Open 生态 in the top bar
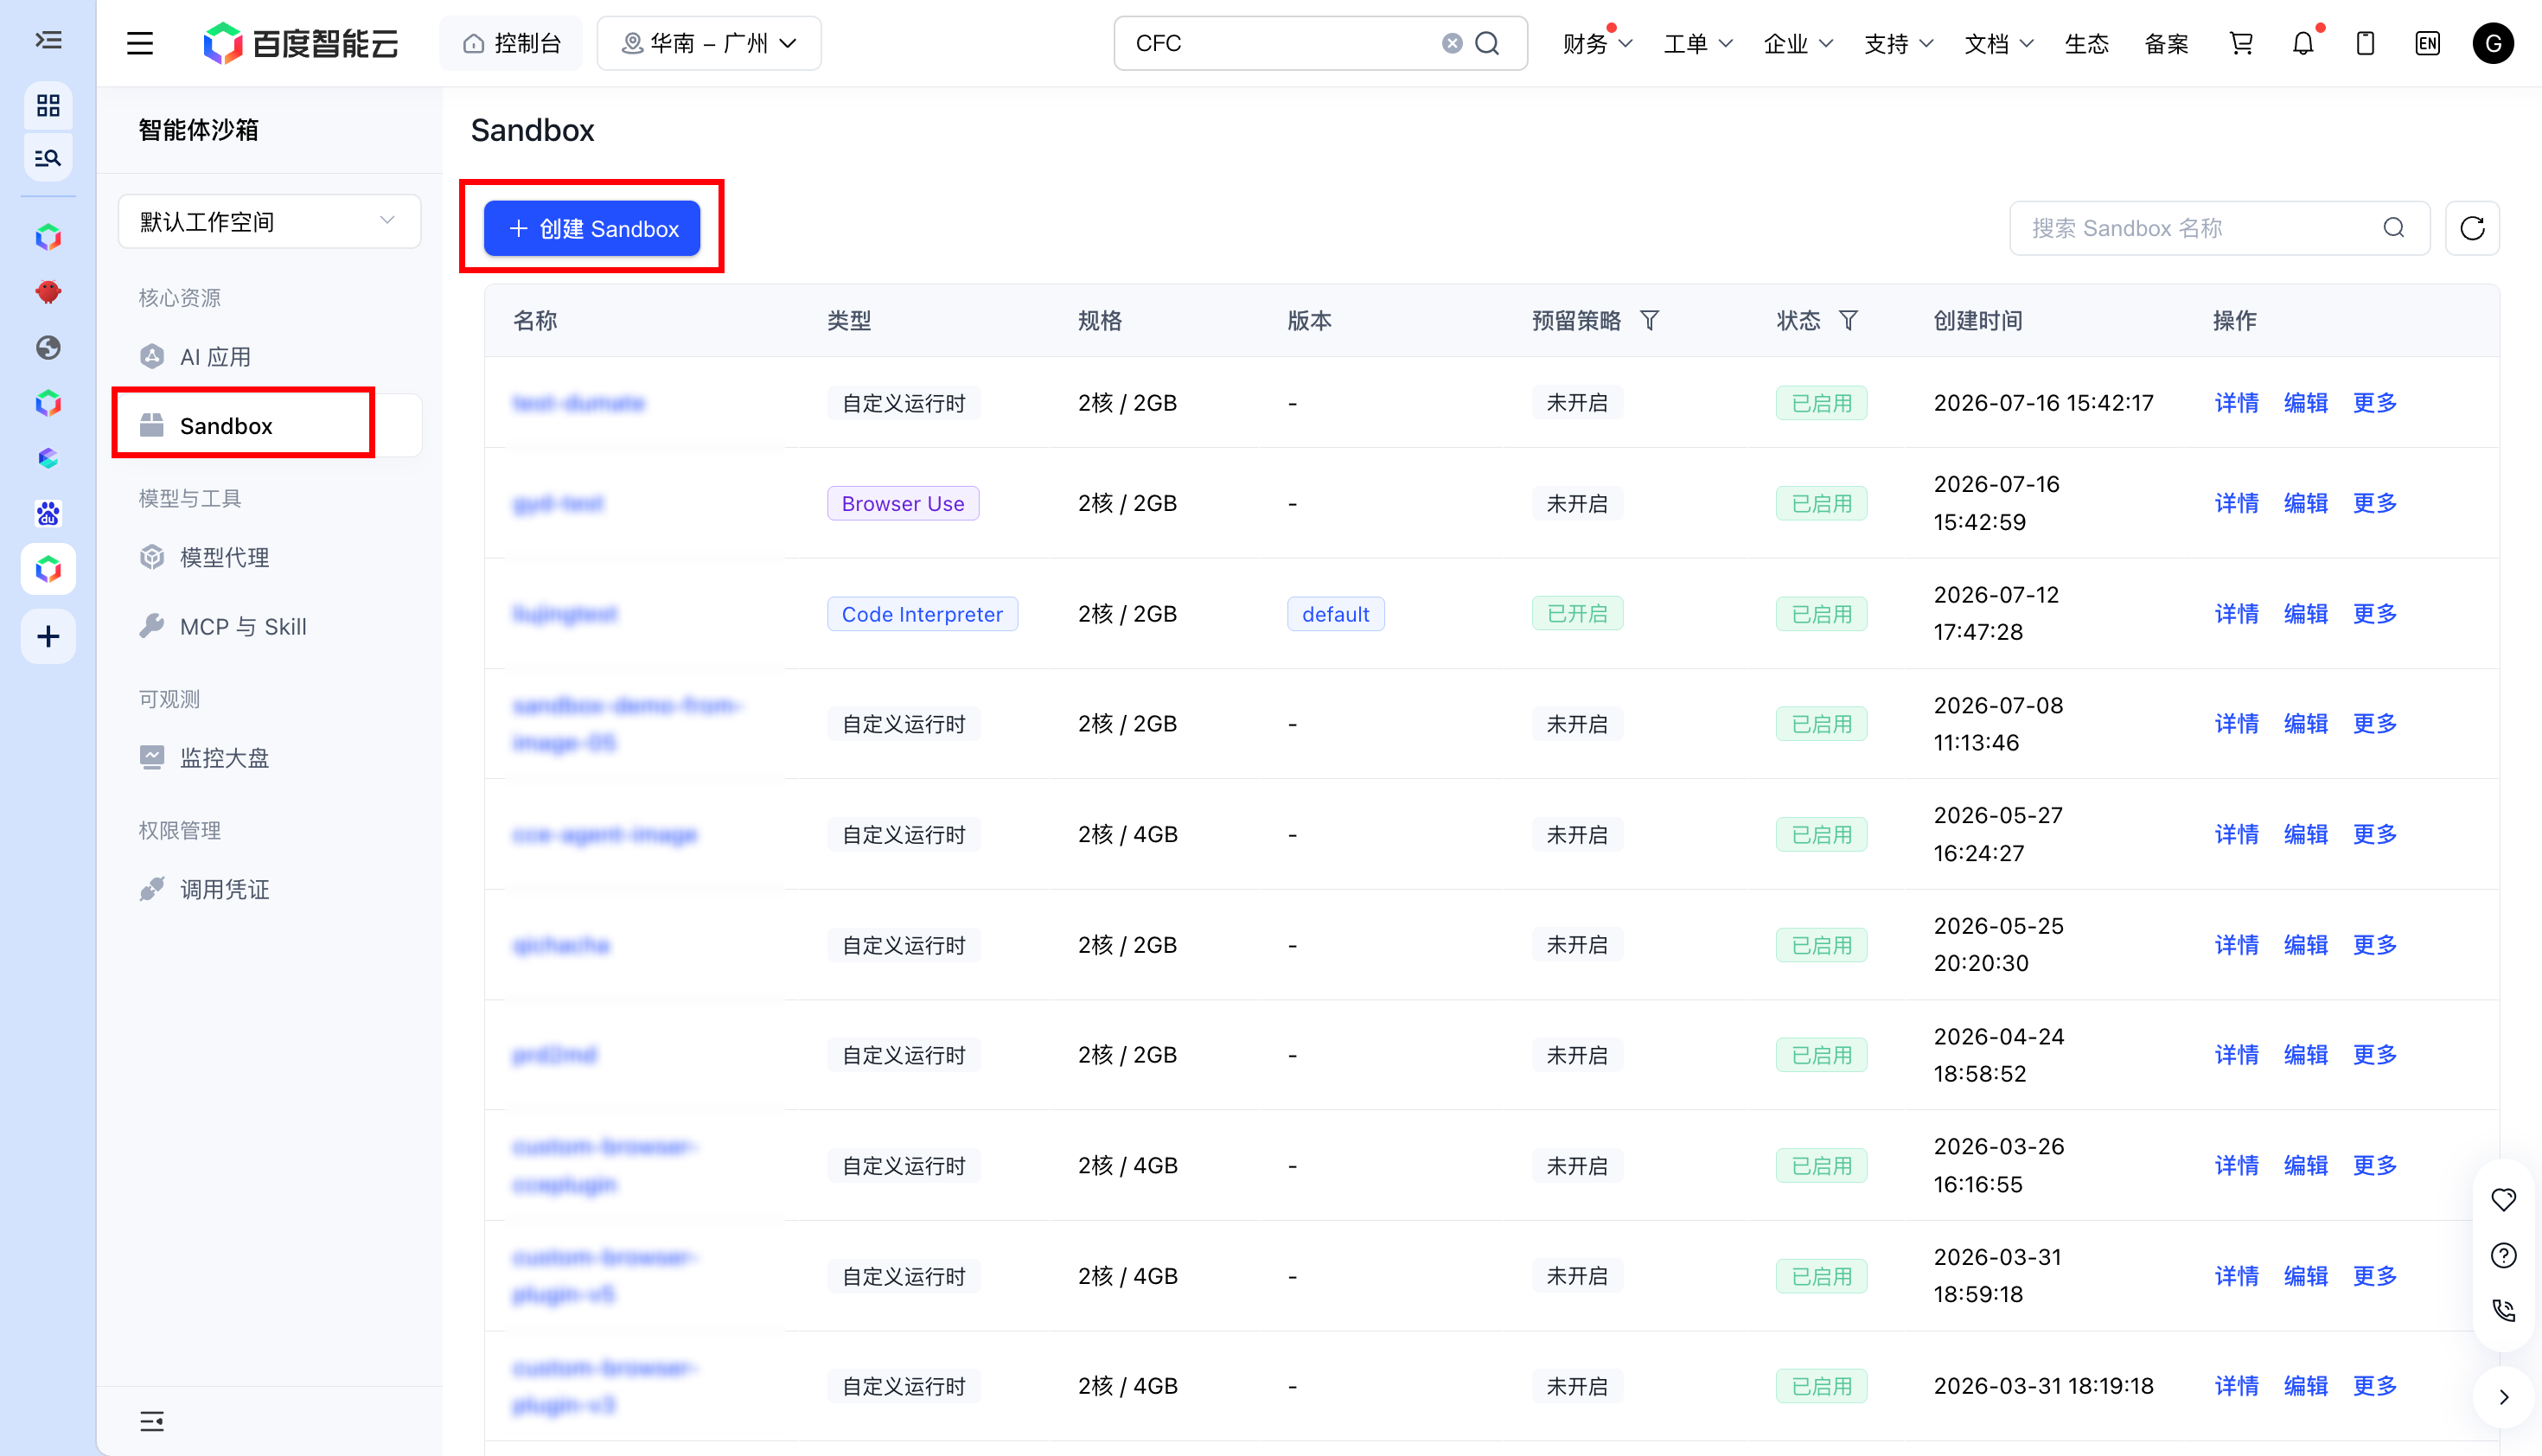 (x=2086, y=43)
